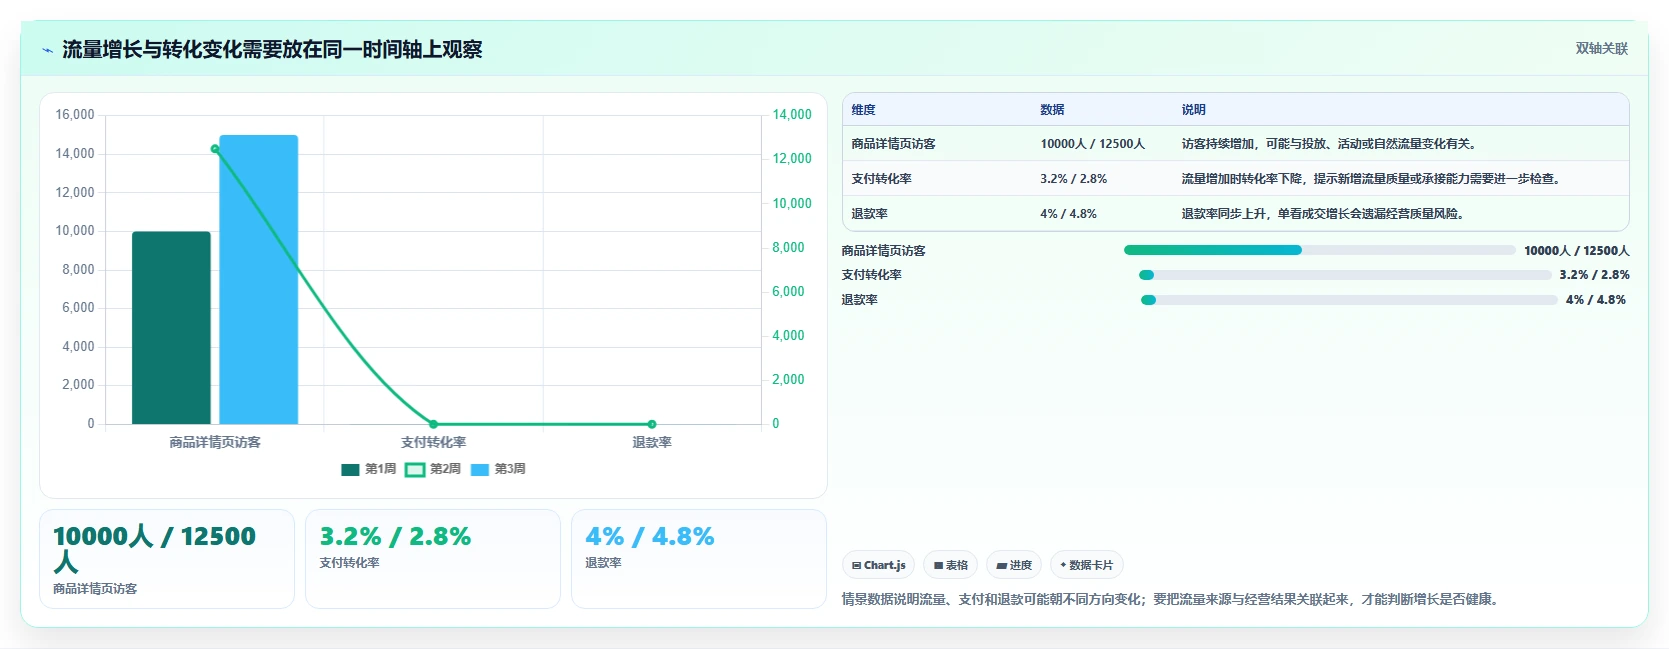
Task: Click the 支付转化率 x-axis label
Action: point(433,442)
